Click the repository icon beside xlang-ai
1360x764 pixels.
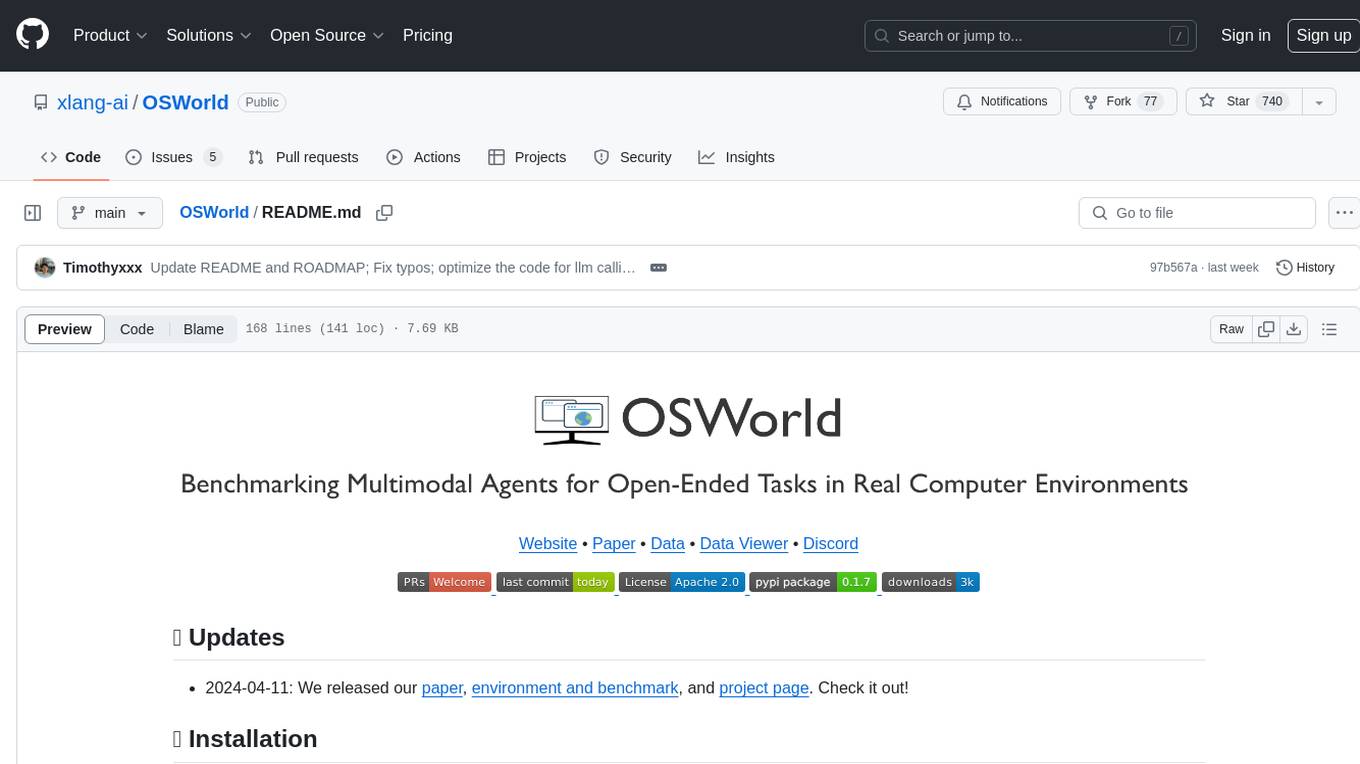tap(40, 102)
